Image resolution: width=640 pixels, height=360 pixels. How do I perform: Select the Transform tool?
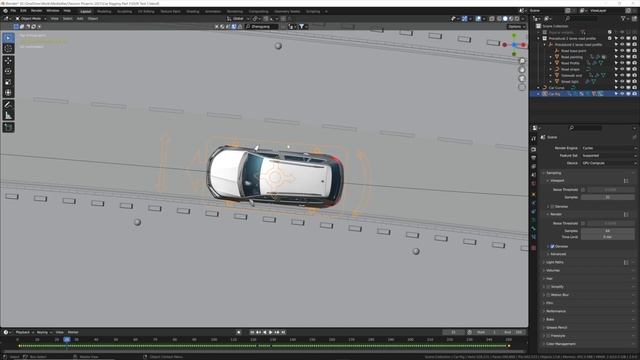[8, 93]
